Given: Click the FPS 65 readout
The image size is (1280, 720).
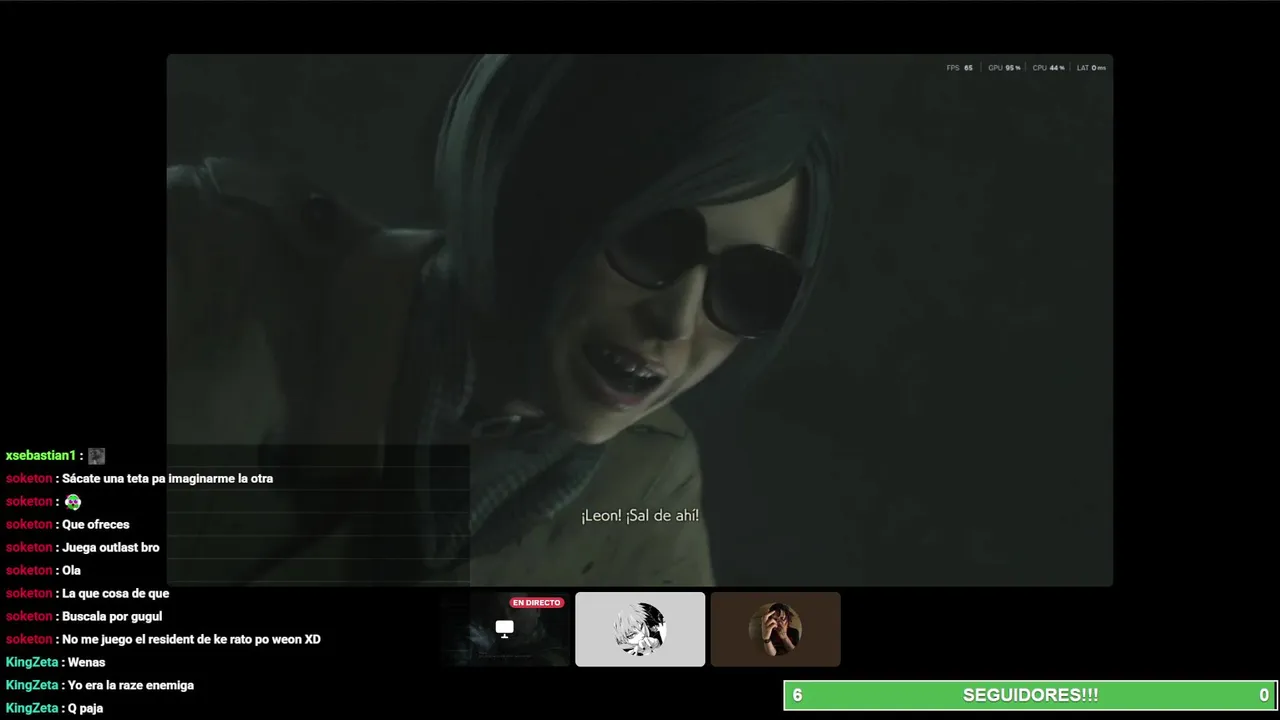Looking at the screenshot, I should tap(959, 68).
